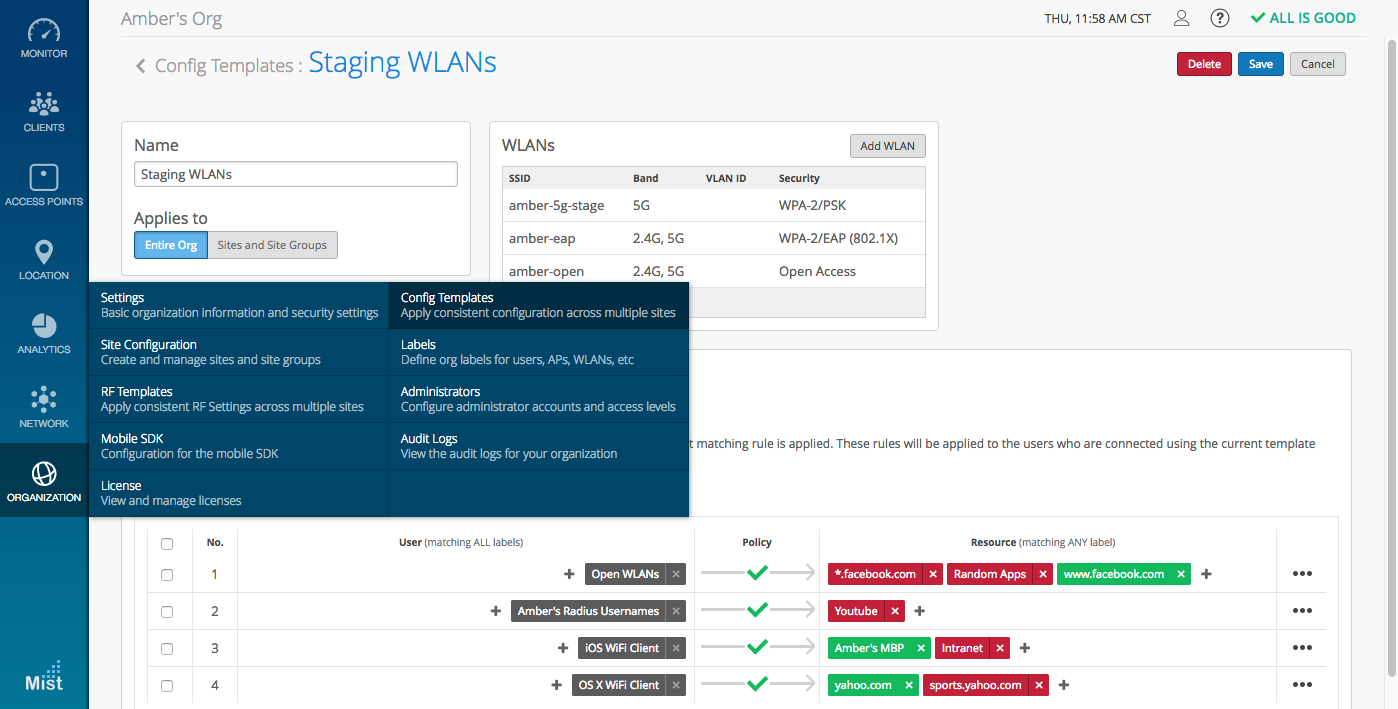1398x709 pixels.
Task: Remove the Amber's MBP resource label
Action: pos(921,648)
